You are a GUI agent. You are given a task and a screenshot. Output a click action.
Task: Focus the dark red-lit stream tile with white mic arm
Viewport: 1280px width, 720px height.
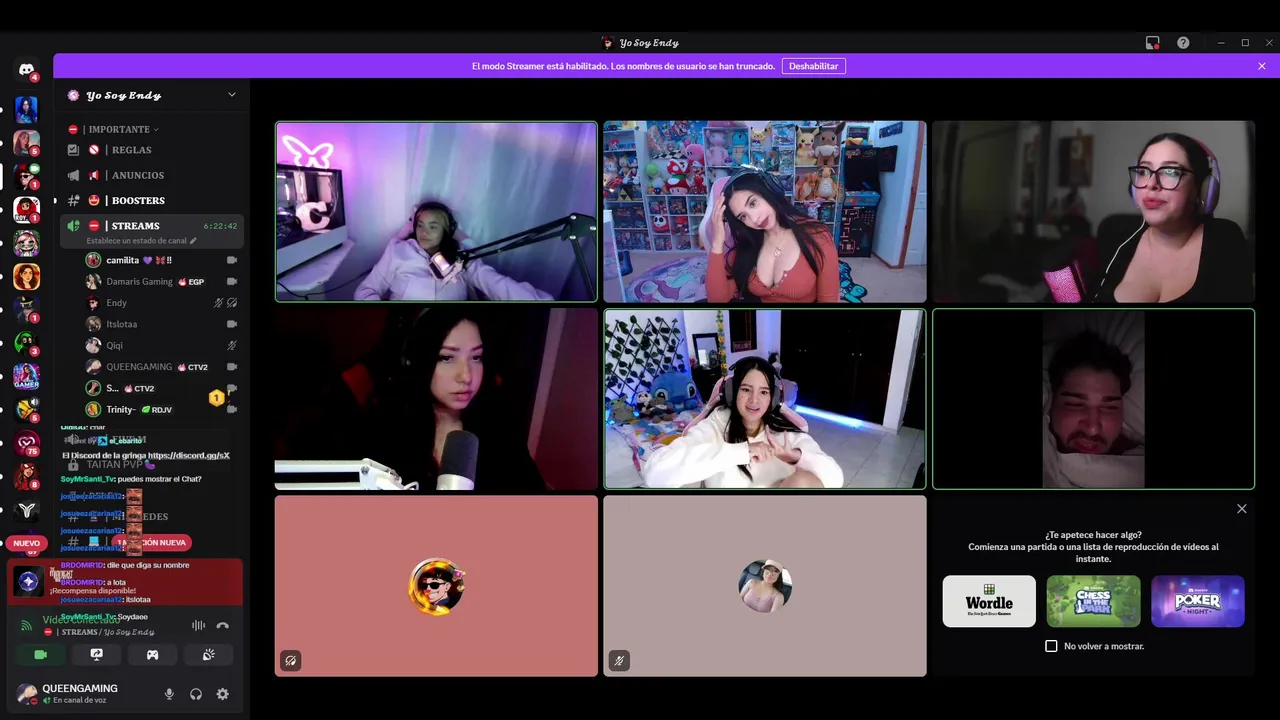point(436,399)
